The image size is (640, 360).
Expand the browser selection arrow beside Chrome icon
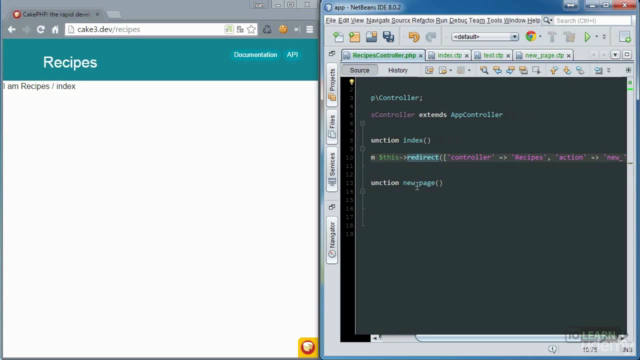[x=540, y=37]
